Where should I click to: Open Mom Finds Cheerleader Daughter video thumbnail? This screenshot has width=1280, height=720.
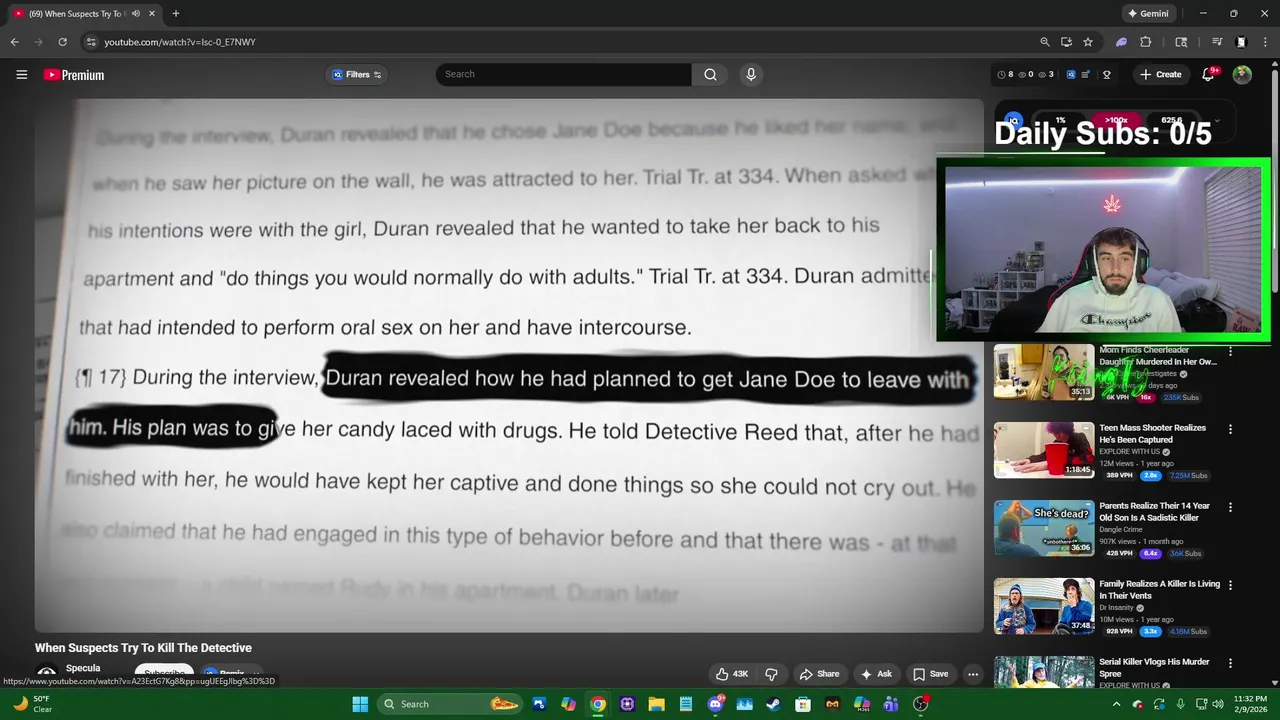(x=1044, y=372)
